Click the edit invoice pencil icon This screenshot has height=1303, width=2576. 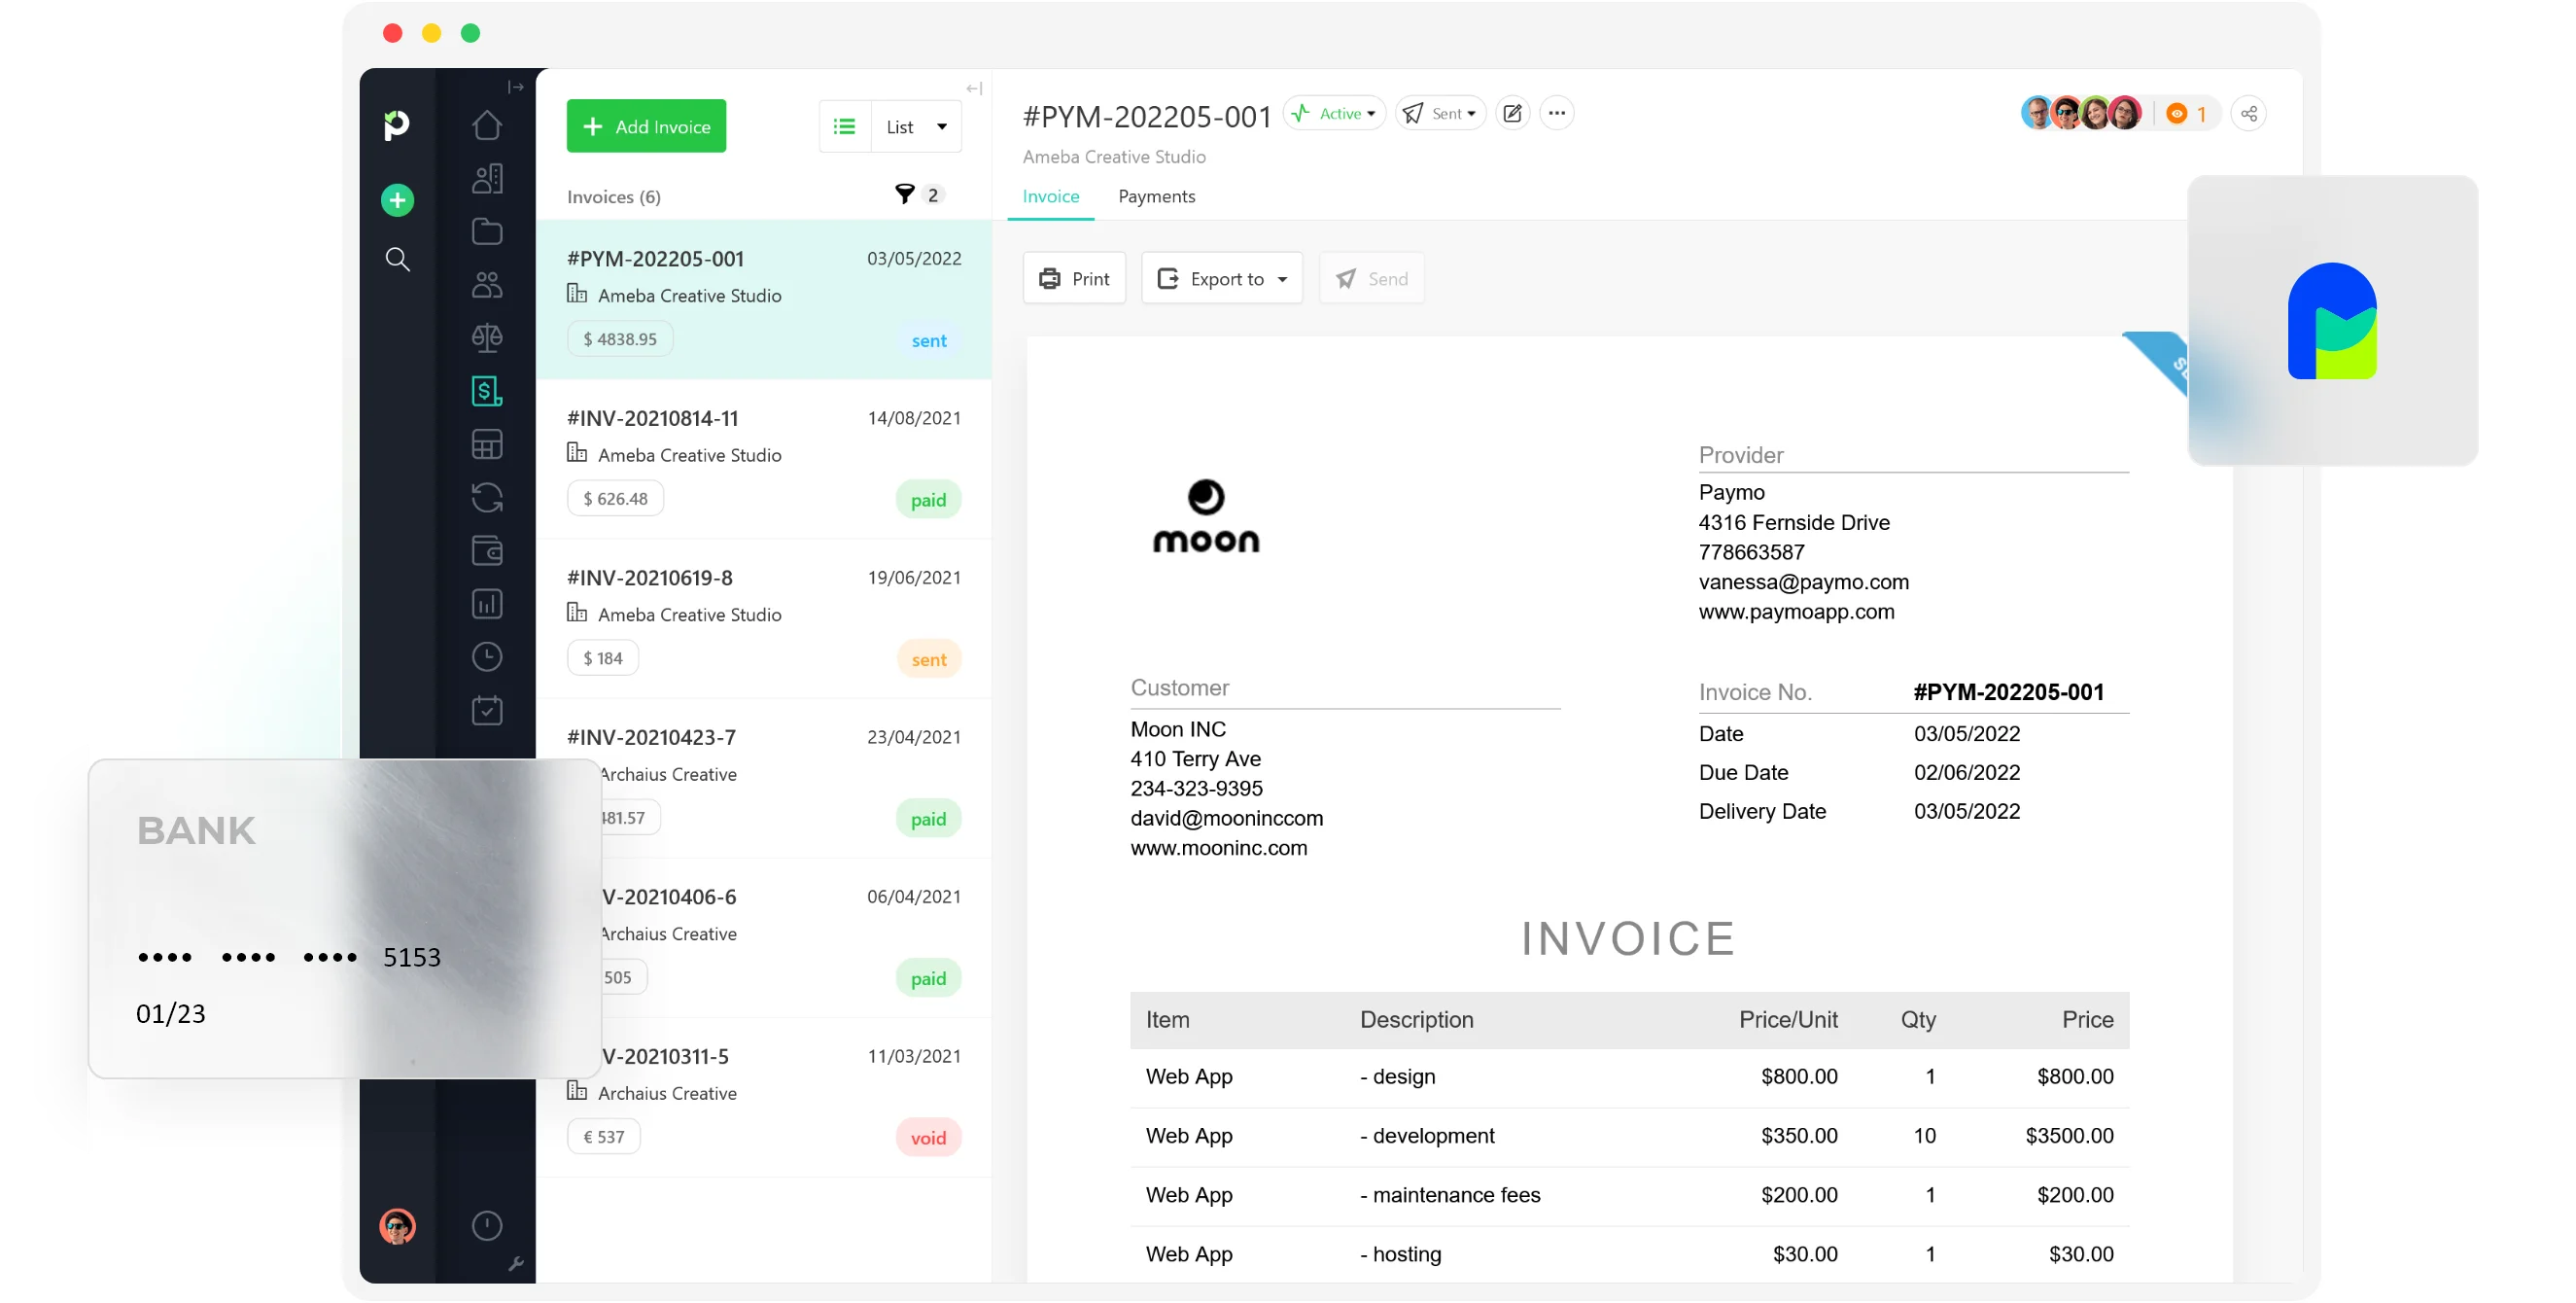[x=1512, y=113]
